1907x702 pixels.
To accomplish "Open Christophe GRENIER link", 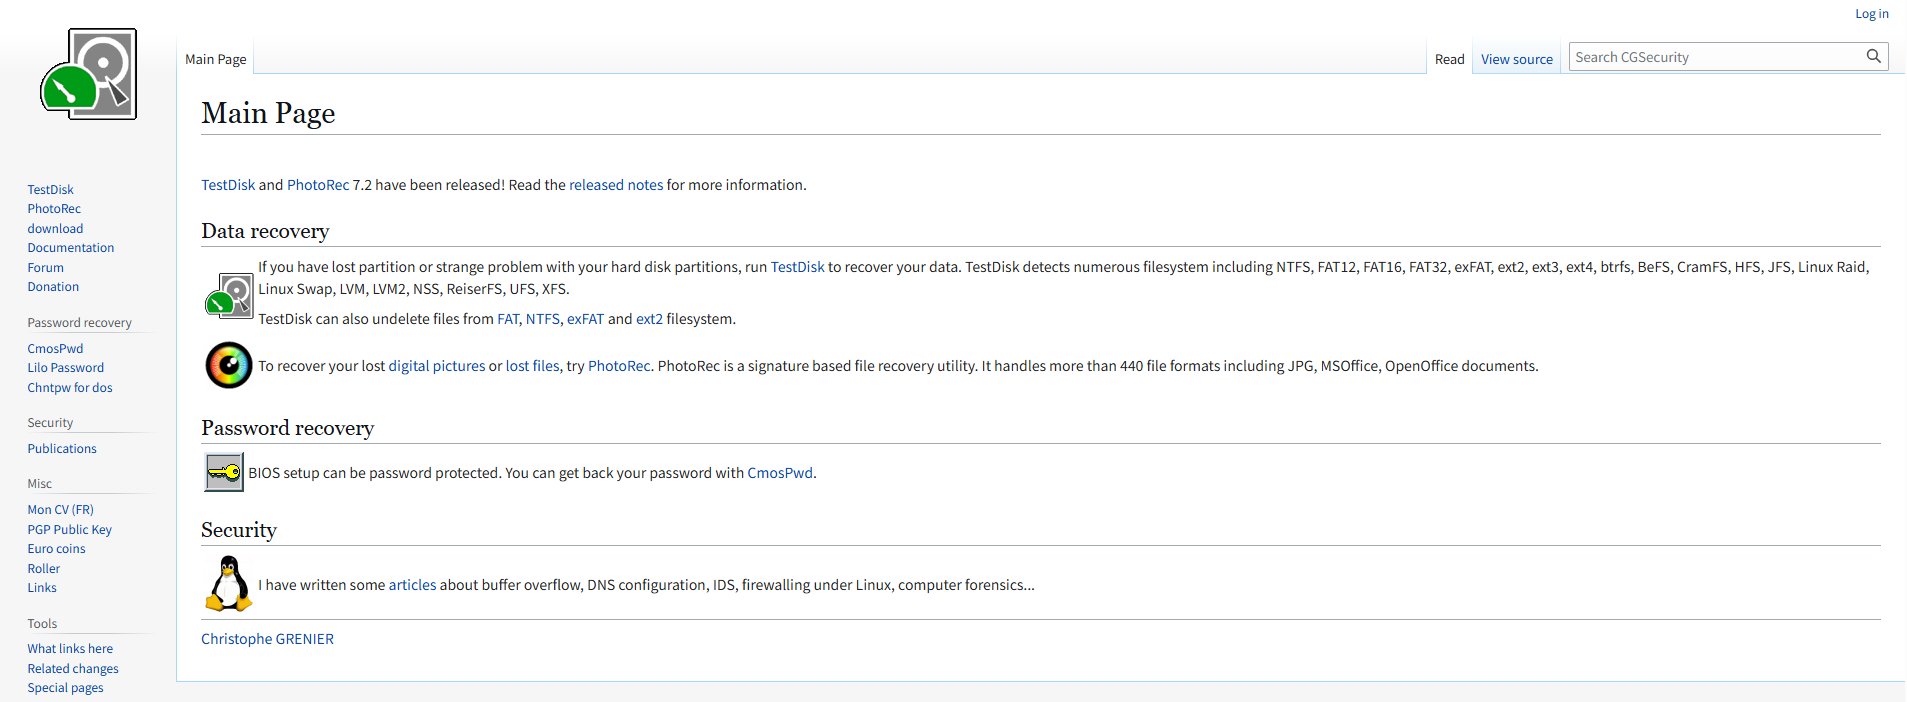I will [x=267, y=639].
